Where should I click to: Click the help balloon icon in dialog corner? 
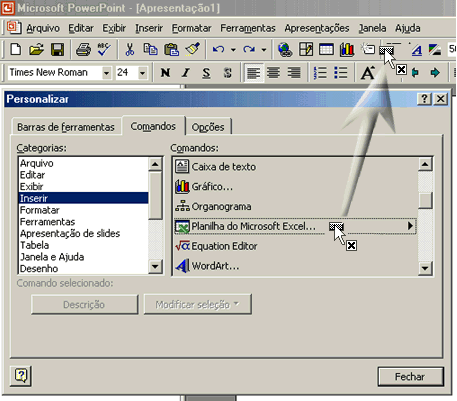coord(21,376)
